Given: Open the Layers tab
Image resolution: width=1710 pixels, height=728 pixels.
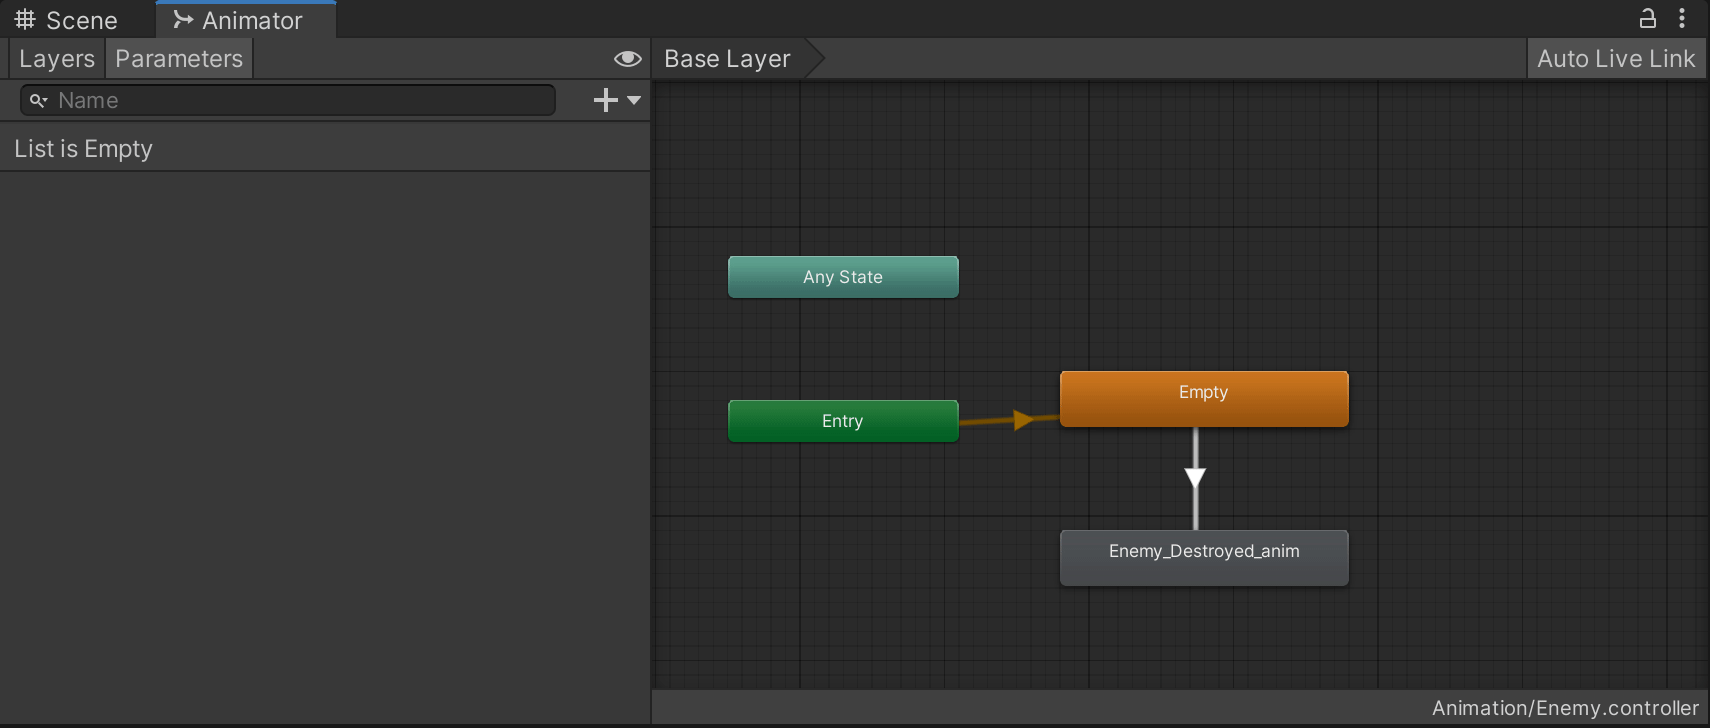Looking at the screenshot, I should point(56,59).
